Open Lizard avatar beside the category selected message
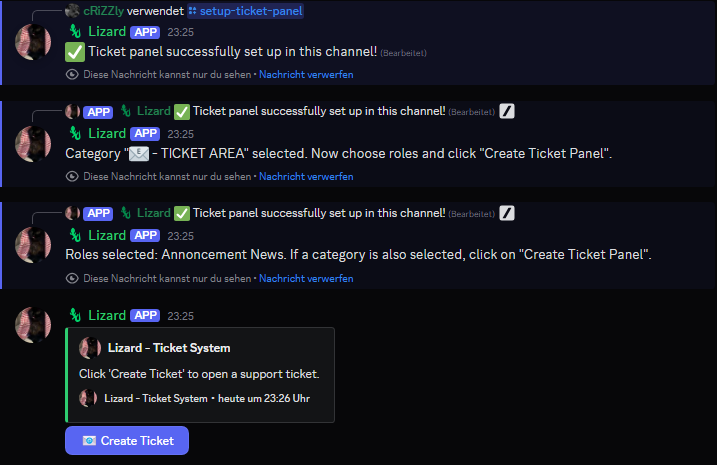 click(33, 143)
